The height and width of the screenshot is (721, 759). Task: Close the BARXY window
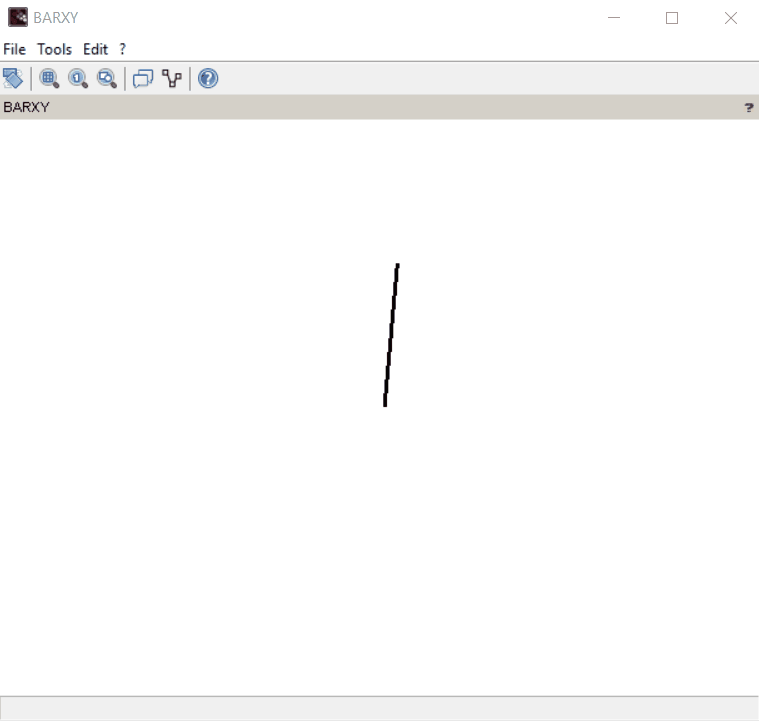[x=730, y=18]
